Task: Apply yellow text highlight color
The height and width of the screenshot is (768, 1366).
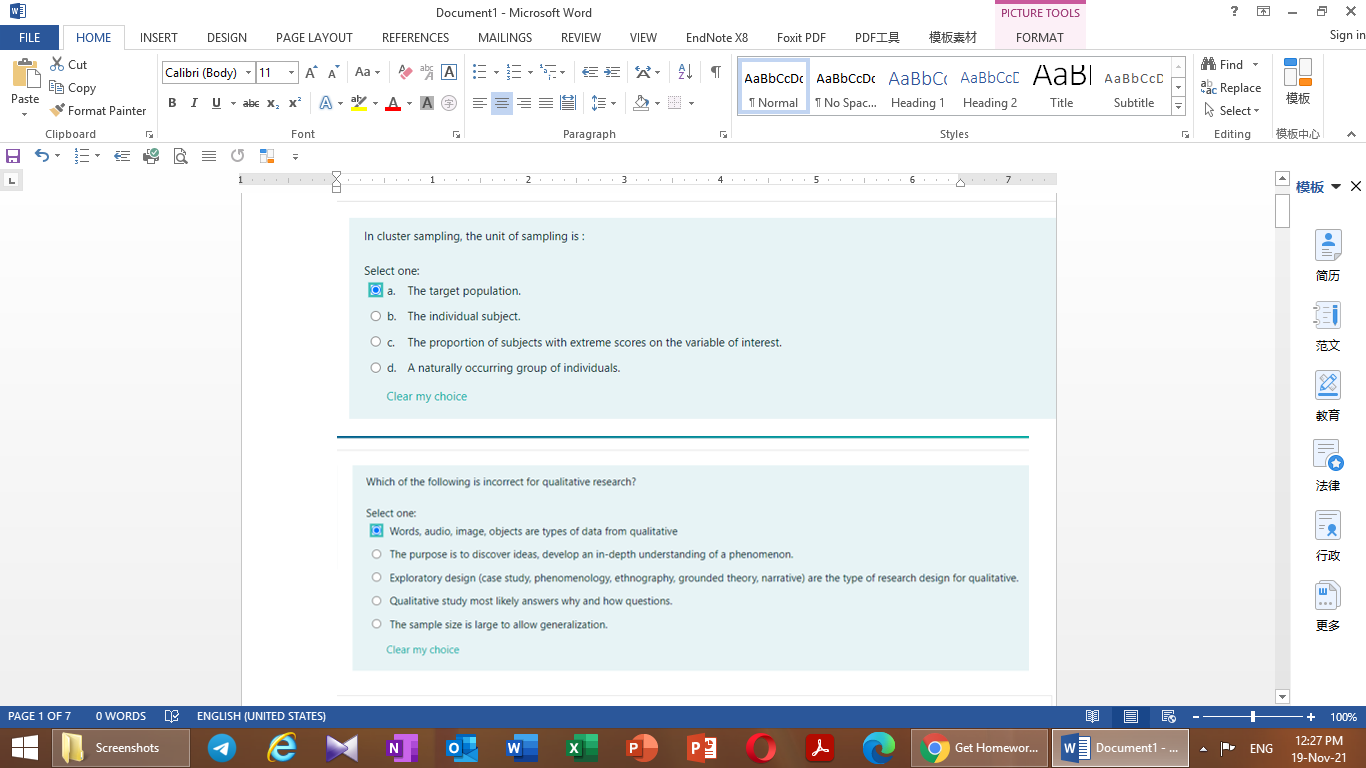Action: (360, 103)
